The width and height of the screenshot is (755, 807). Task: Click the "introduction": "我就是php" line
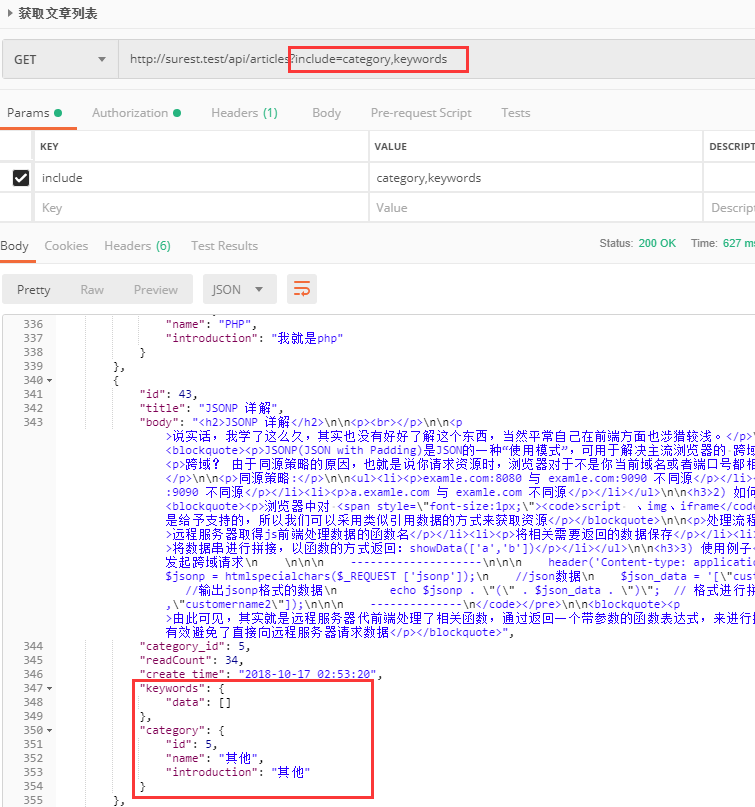click(254, 338)
